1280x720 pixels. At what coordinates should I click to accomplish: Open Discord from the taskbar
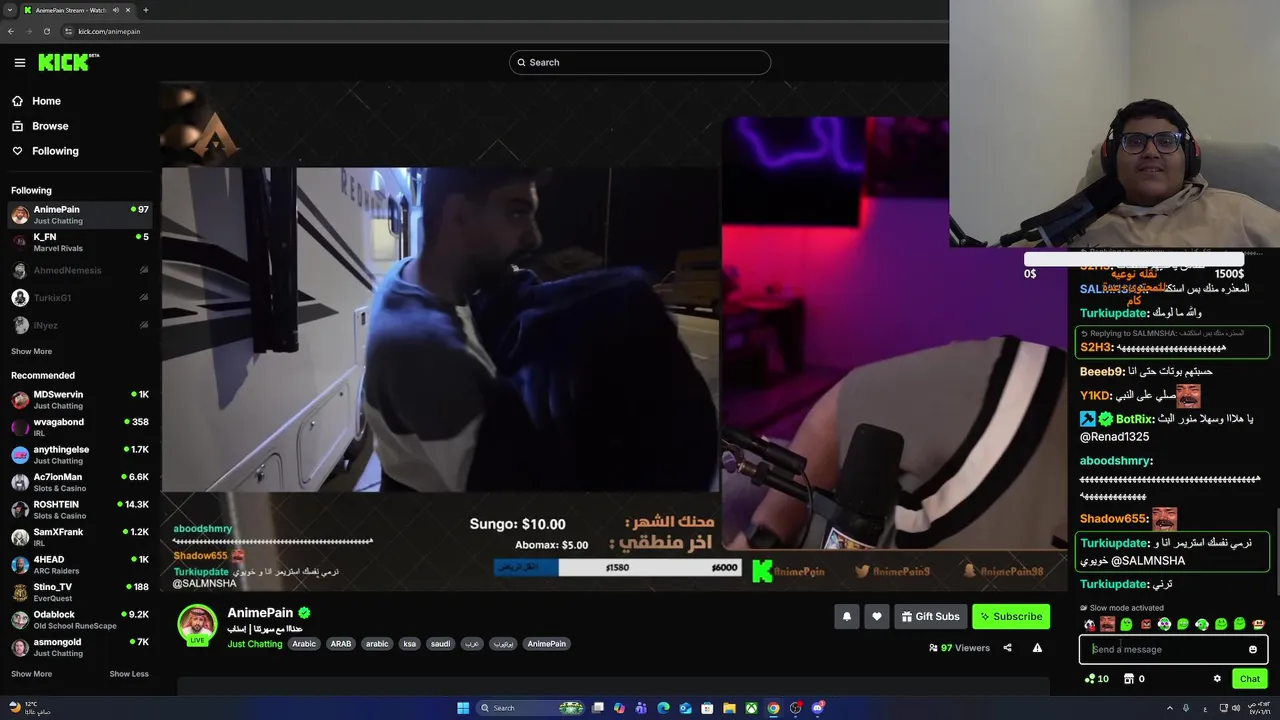point(818,708)
